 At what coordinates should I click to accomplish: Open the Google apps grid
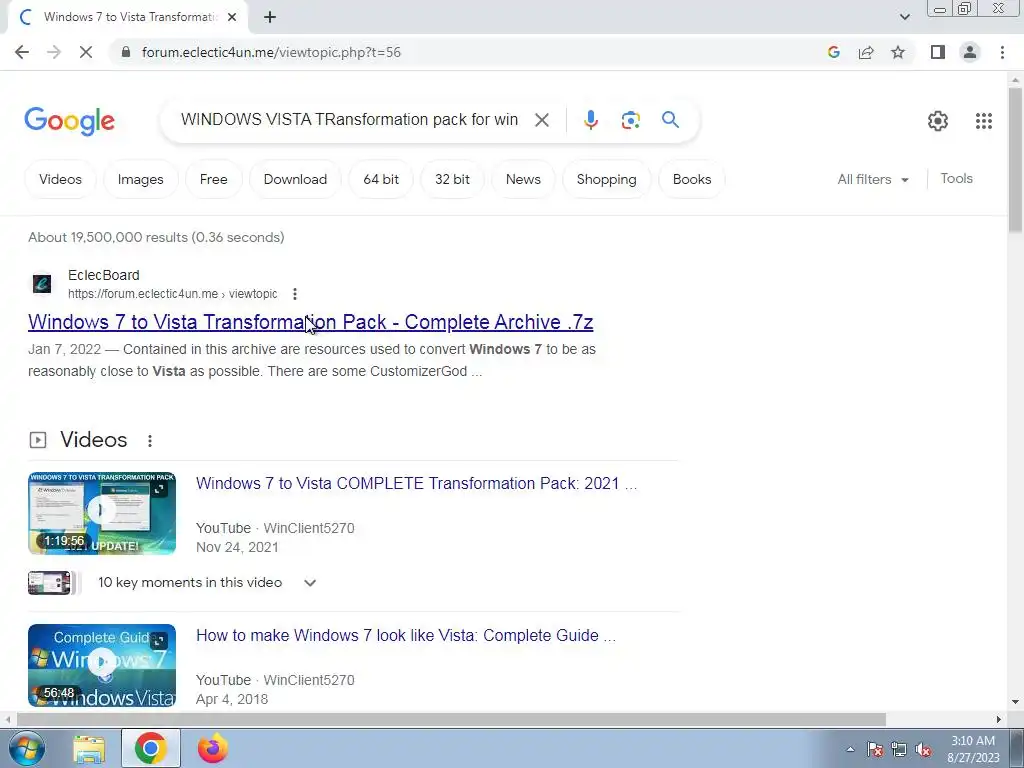coord(984,121)
